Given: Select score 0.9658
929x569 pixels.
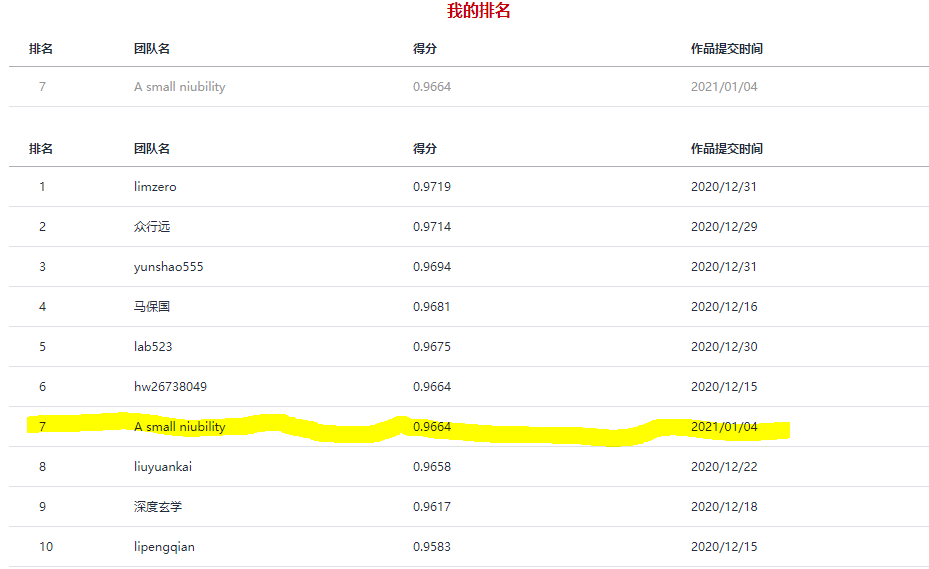Looking at the screenshot, I should pos(432,466).
